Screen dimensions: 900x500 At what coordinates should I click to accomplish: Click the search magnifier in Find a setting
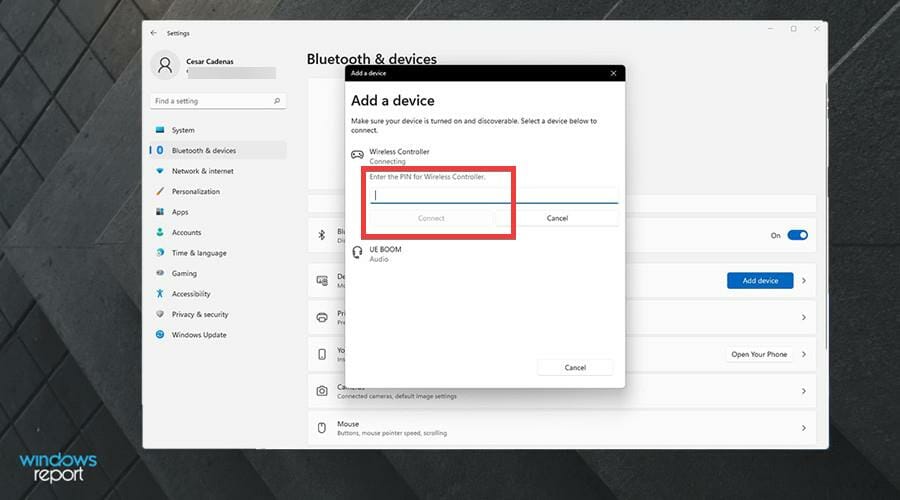[x=277, y=101]
